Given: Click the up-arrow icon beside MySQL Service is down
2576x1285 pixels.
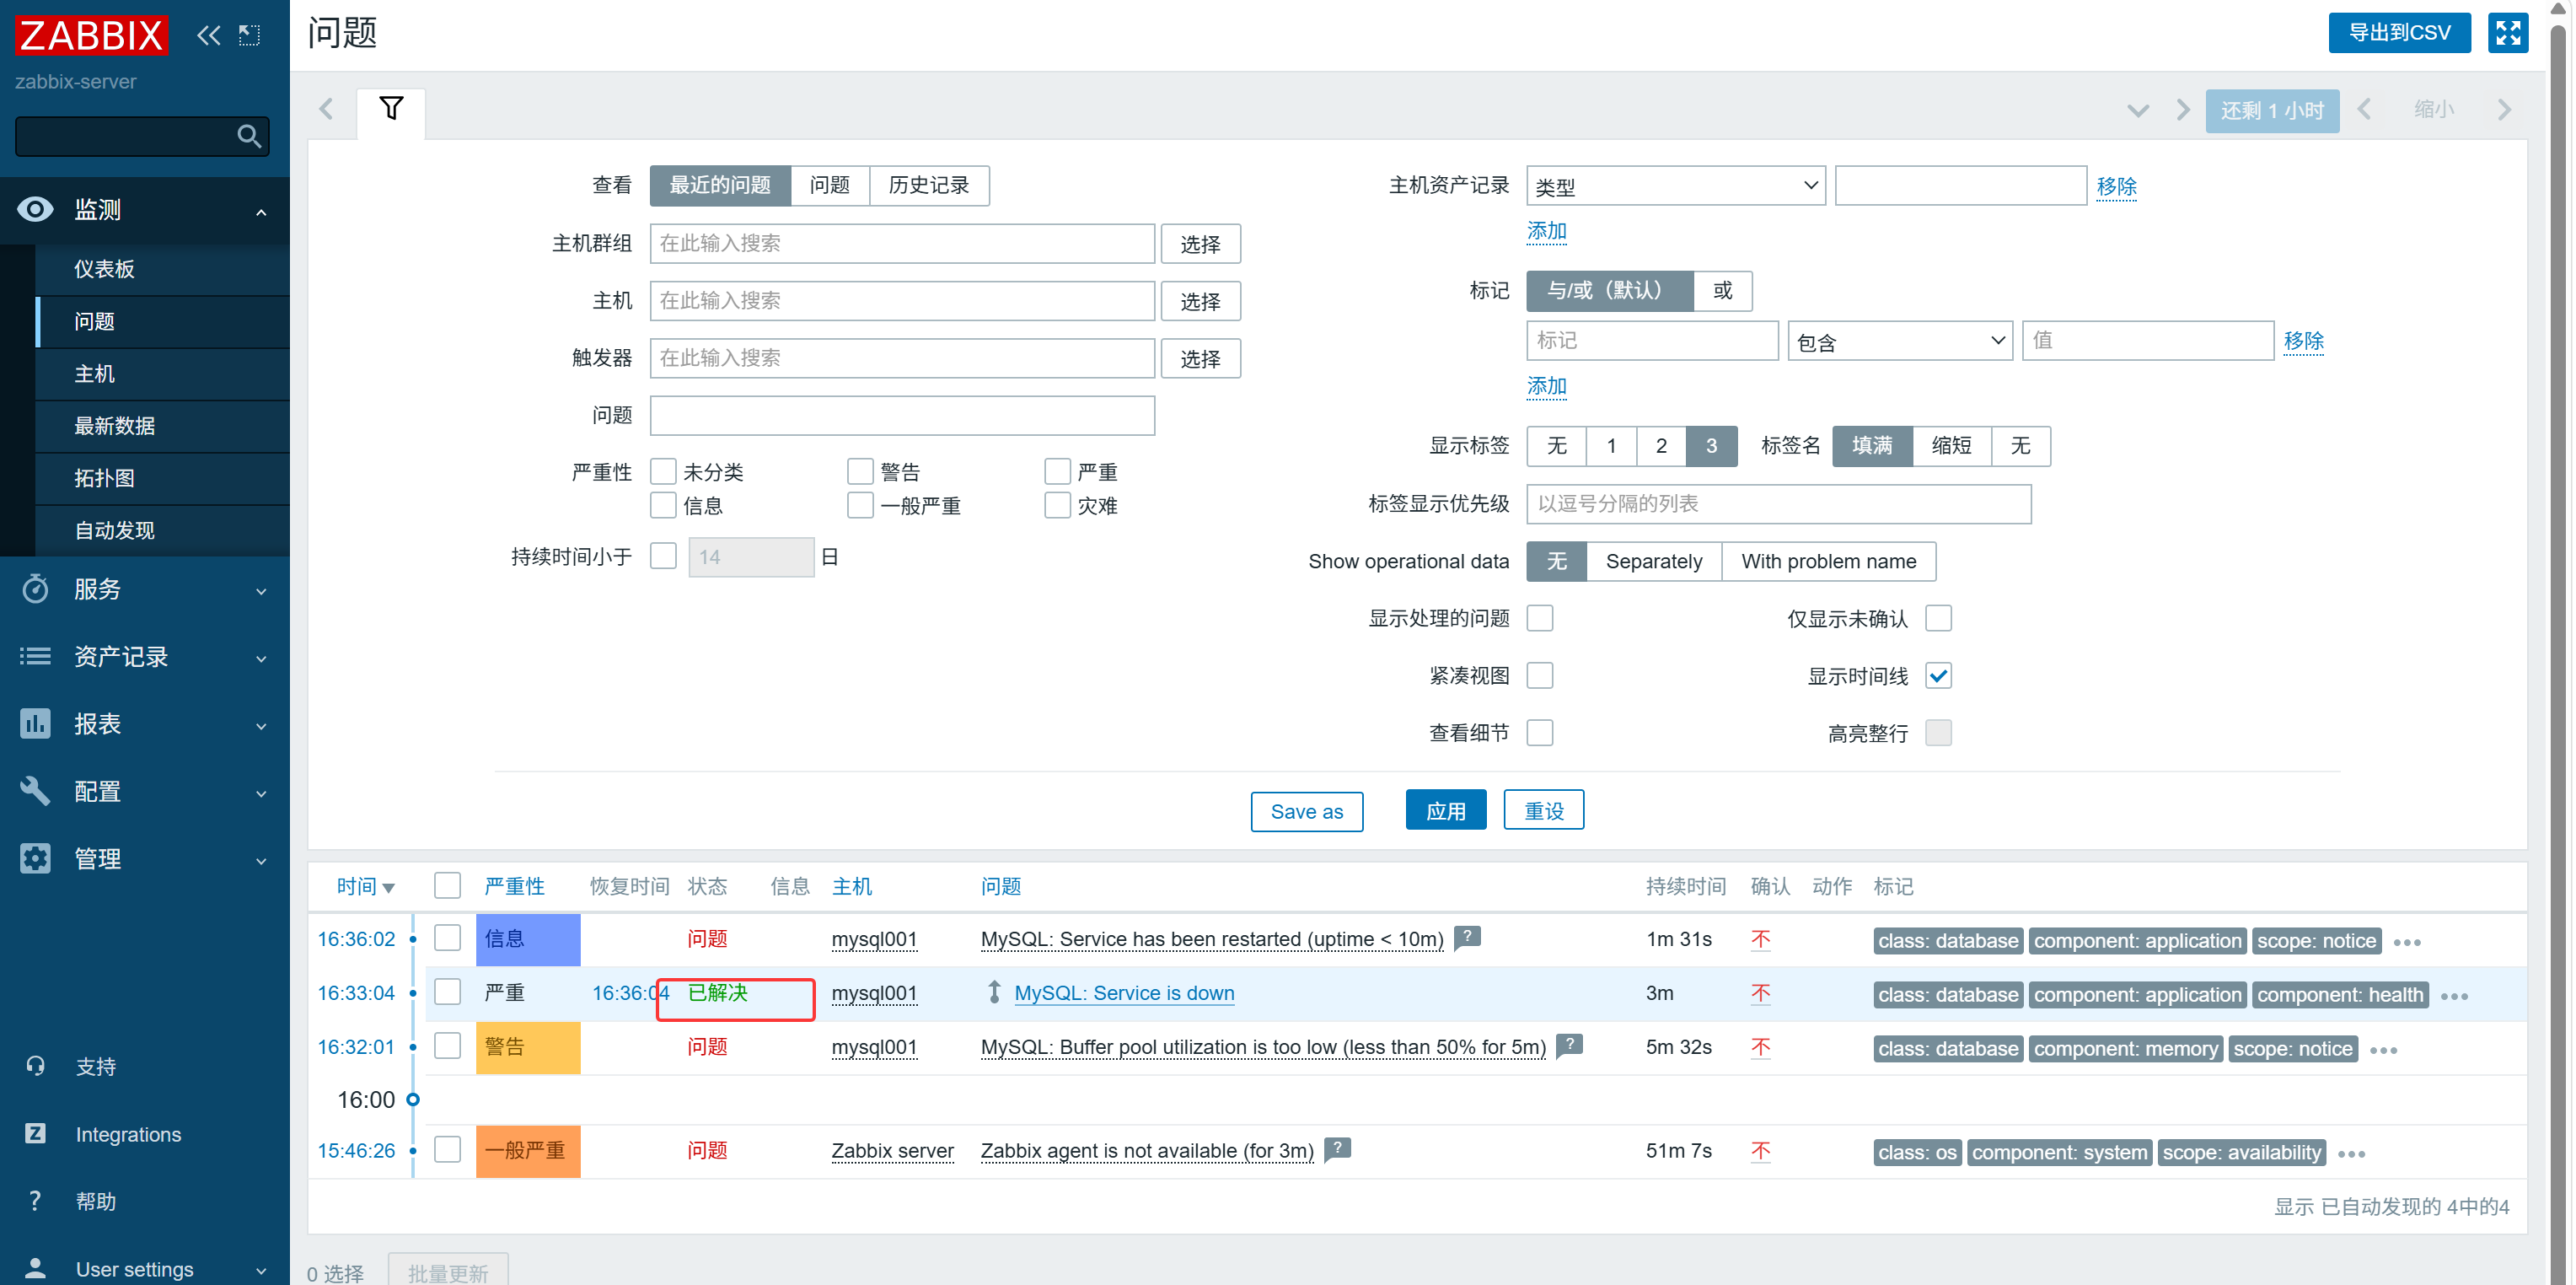Looking at the screenshot, I should [994, 992].
